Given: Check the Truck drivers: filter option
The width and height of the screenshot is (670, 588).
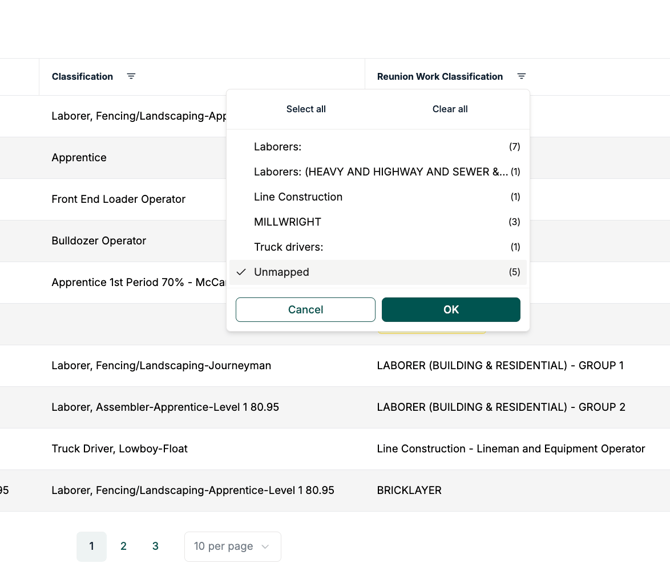Looking at the screenshot, I should (378, 247).
